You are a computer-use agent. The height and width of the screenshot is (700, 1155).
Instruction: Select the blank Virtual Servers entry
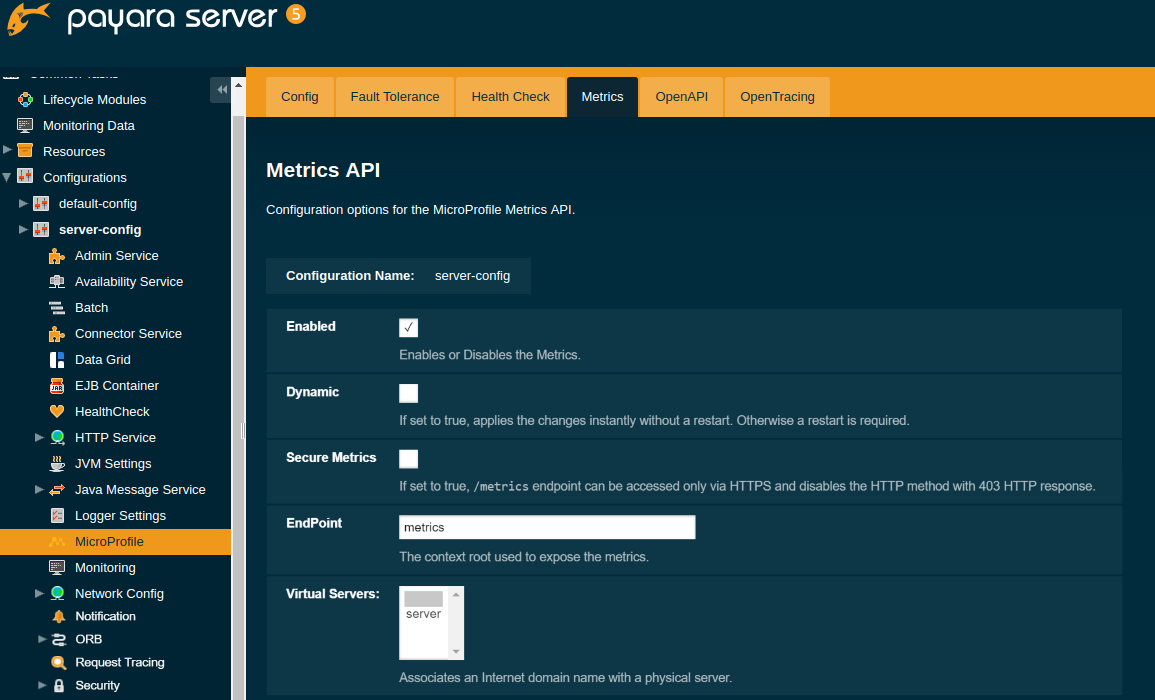[424, 598]
